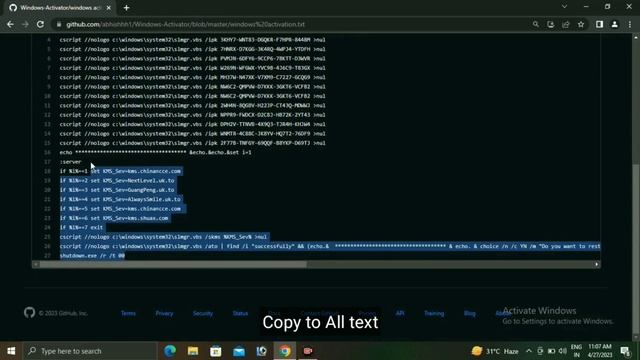Open the Status footer link
The image size is (640, 360).
(240, 313)
